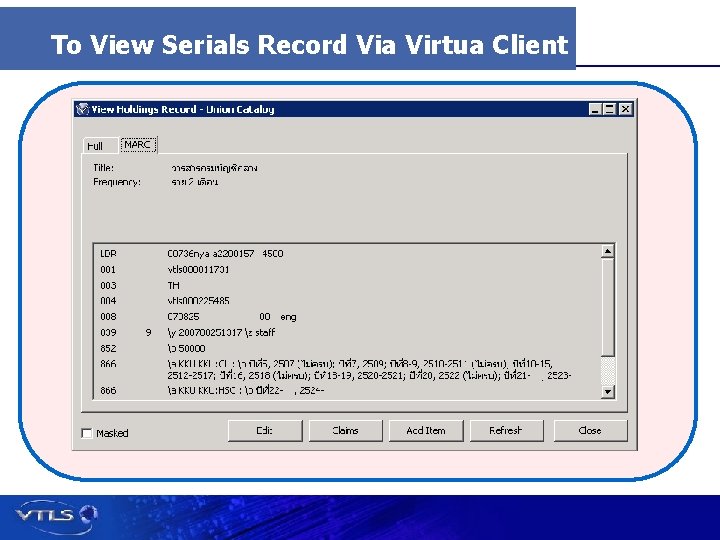Click the Close button at the bottom
This screenshot has width=720, height=540.
[x=590, y=431]
